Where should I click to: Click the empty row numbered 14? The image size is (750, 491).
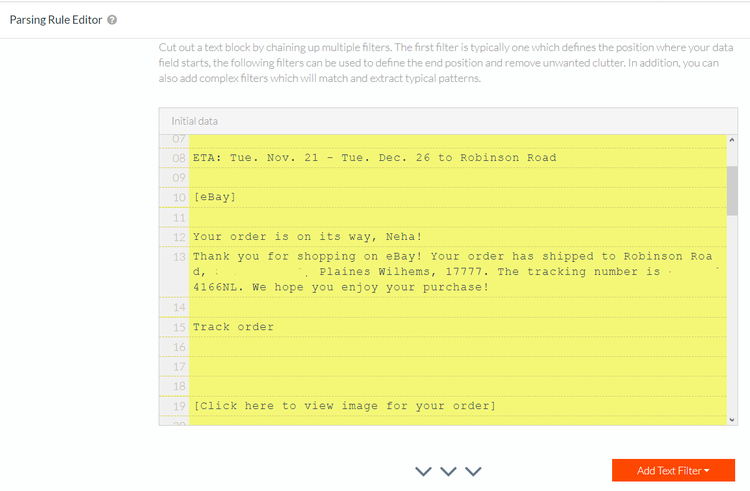click(x=452, y=307)
